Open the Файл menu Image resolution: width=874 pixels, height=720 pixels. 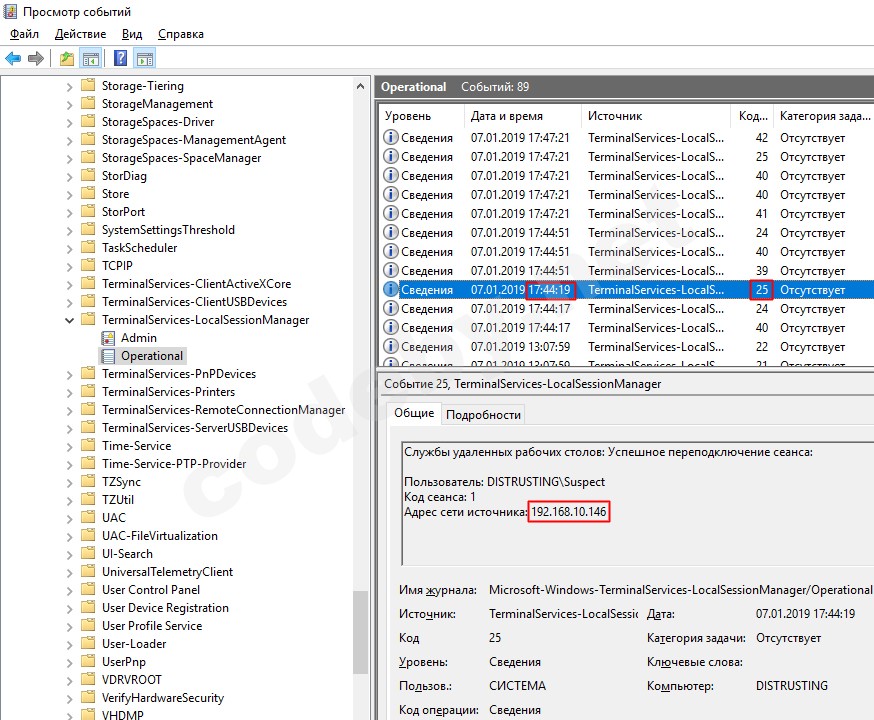[x=24, y=34]
